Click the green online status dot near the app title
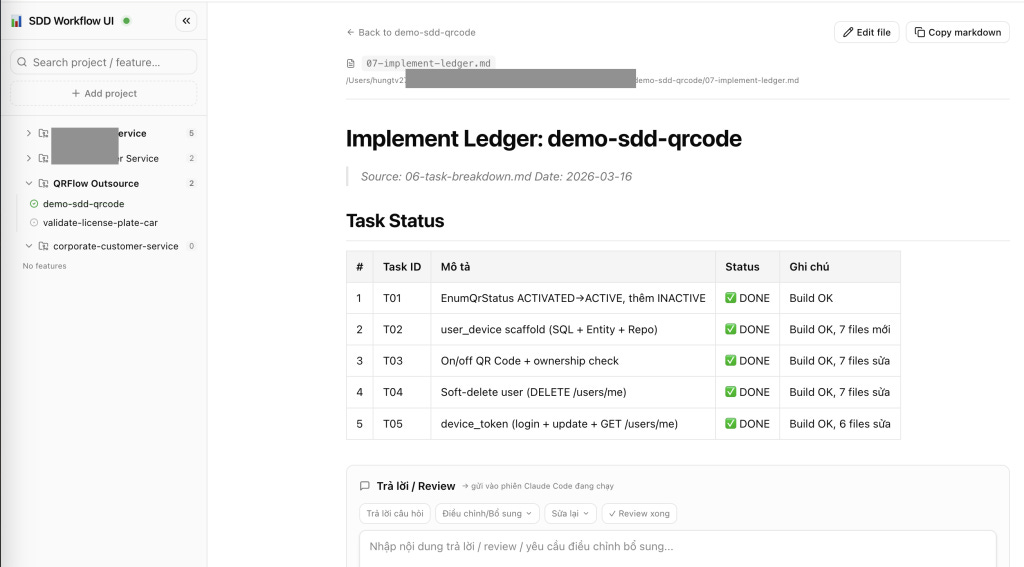 (x=127, y=21)
